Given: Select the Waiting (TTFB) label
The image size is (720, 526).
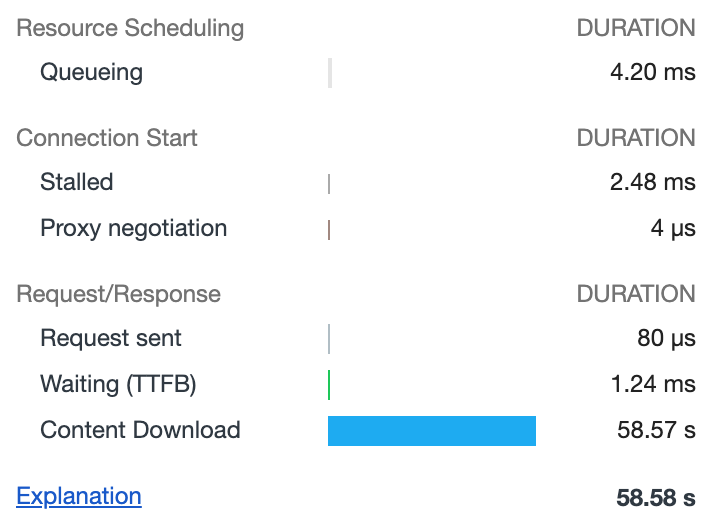Looking at the screenshot, I should pyautogui.click(x=118, y=384).
